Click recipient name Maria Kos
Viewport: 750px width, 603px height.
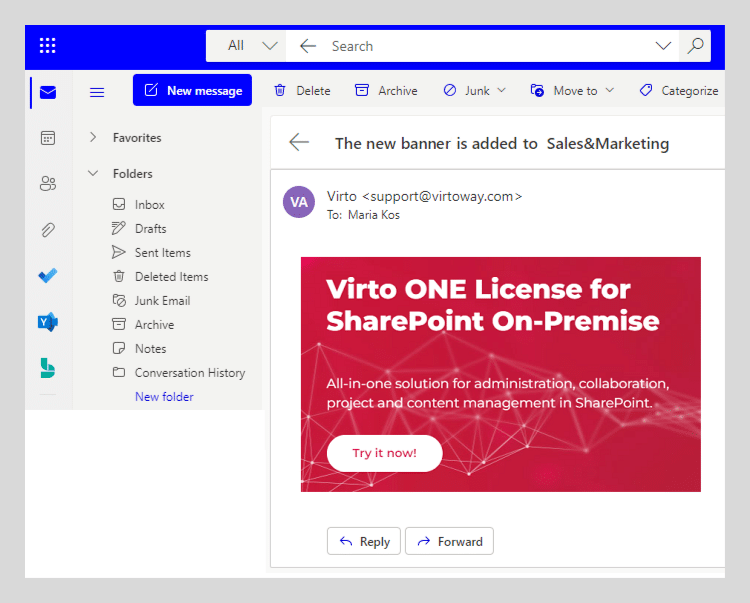[374, 215]
